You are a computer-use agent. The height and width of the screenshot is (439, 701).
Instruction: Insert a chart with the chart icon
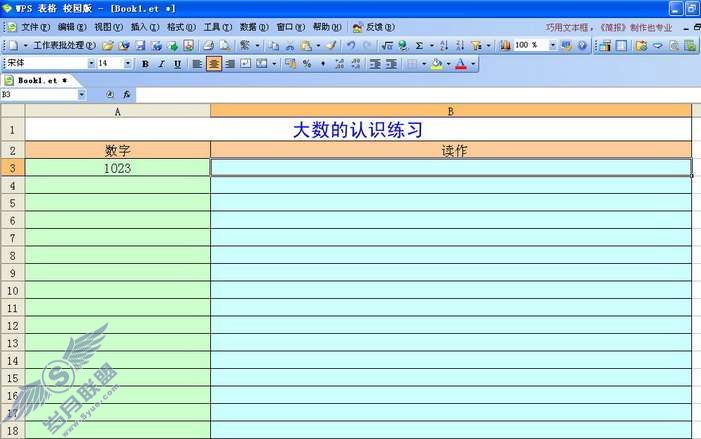tap(505, 45)
